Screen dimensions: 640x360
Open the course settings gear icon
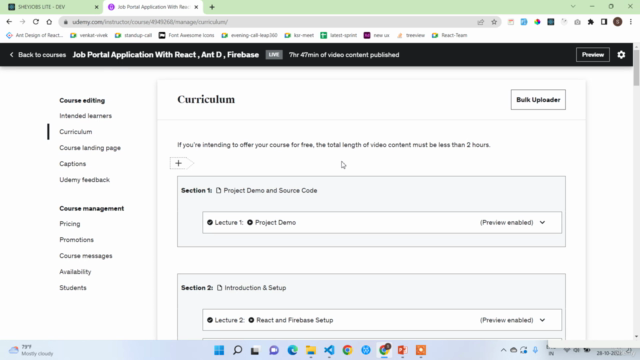(x=621, y=55)
